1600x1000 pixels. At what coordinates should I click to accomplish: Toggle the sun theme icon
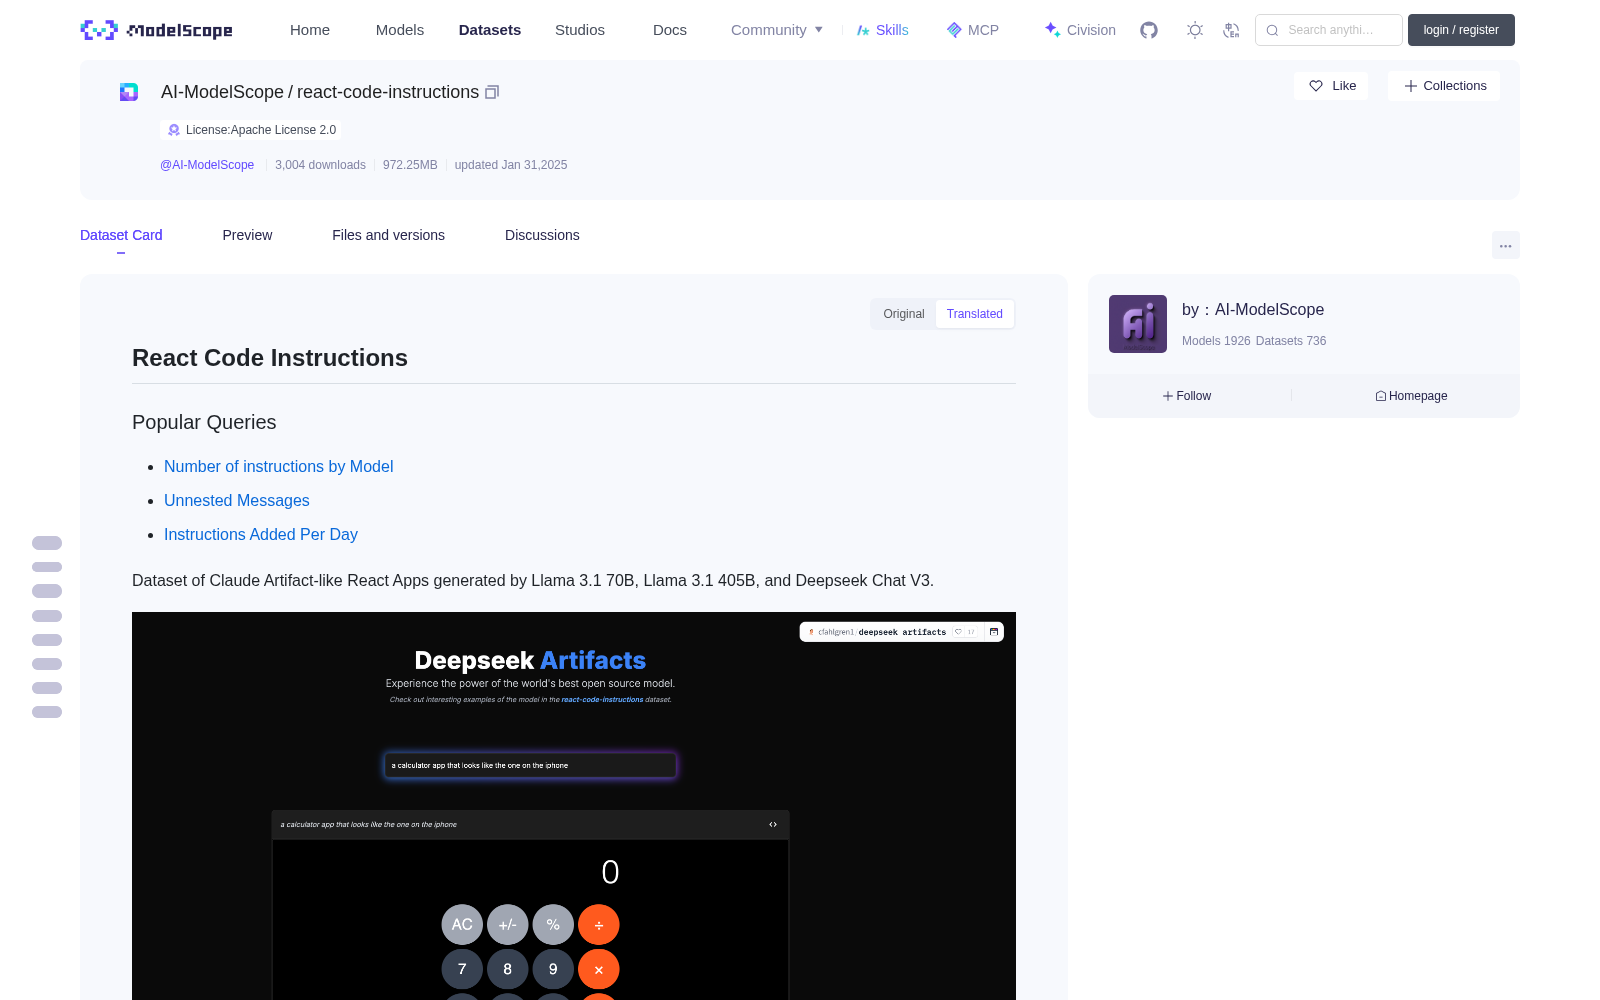[1195, 30]
